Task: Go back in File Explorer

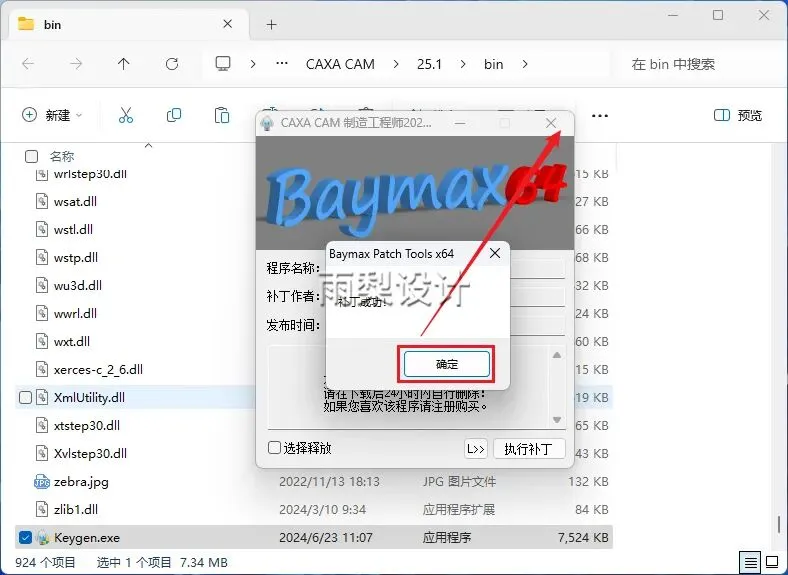Action: pos(28,64)
